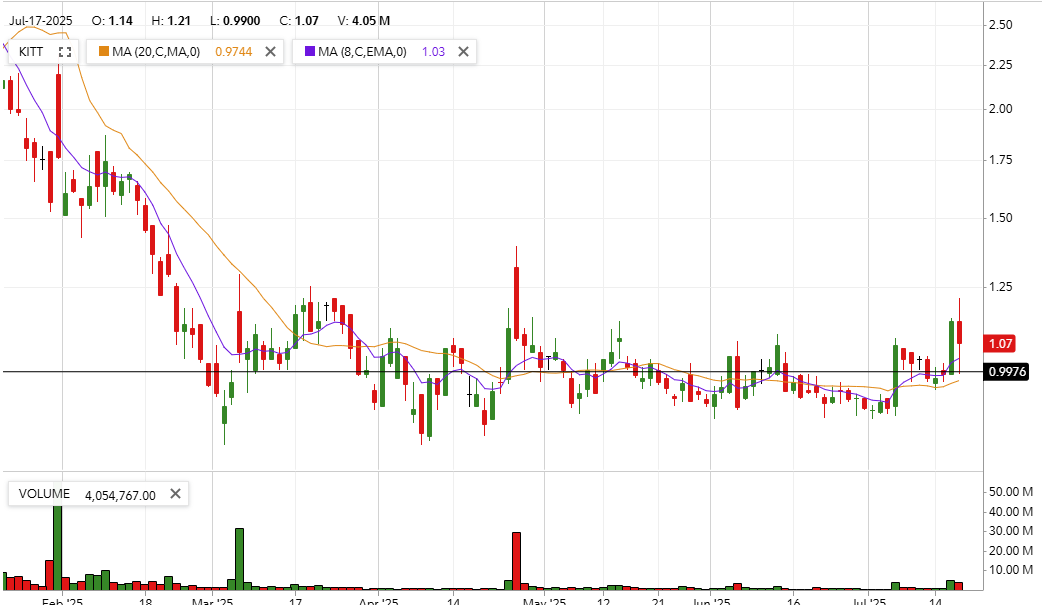Image resolution: width=1042 pixels, height=605 pixels.
Task: Click the purple EMA 8 color swatch
Action: pos(310,51)
